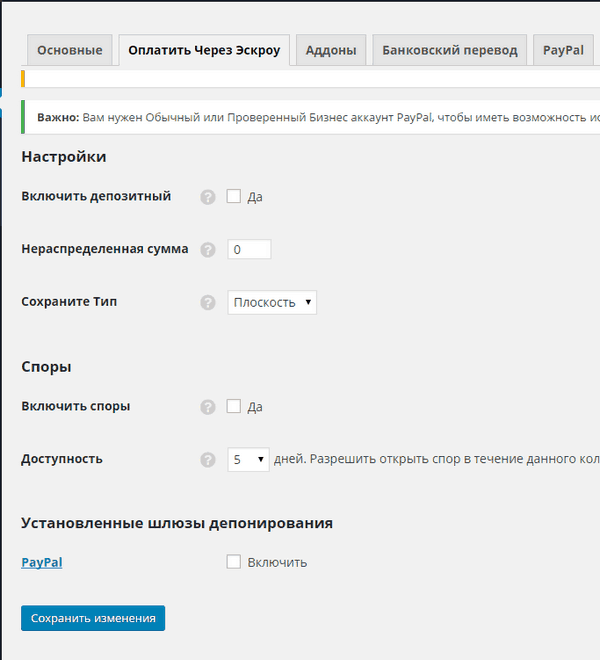This screenshot has height=660, width=600.
Task: Switch to the Основные tab
Action: [x=70, y=50]
